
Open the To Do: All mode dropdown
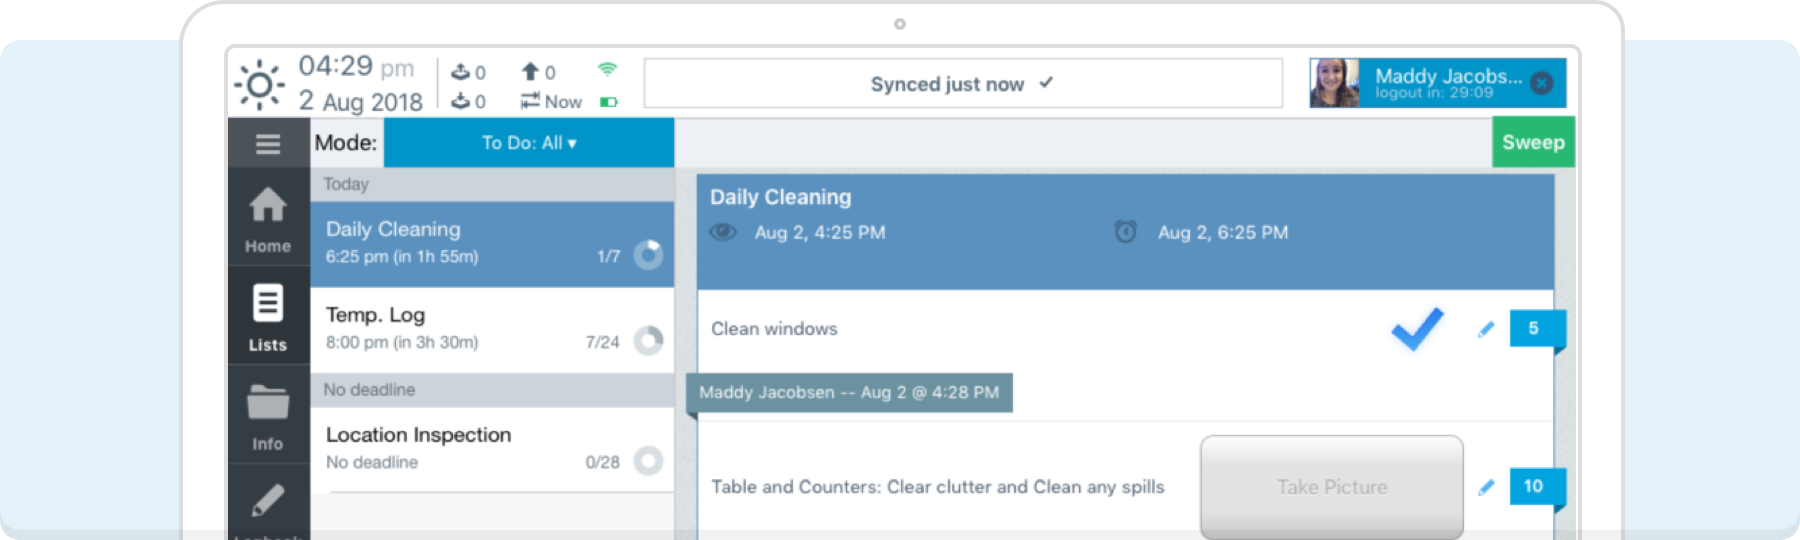529,143
